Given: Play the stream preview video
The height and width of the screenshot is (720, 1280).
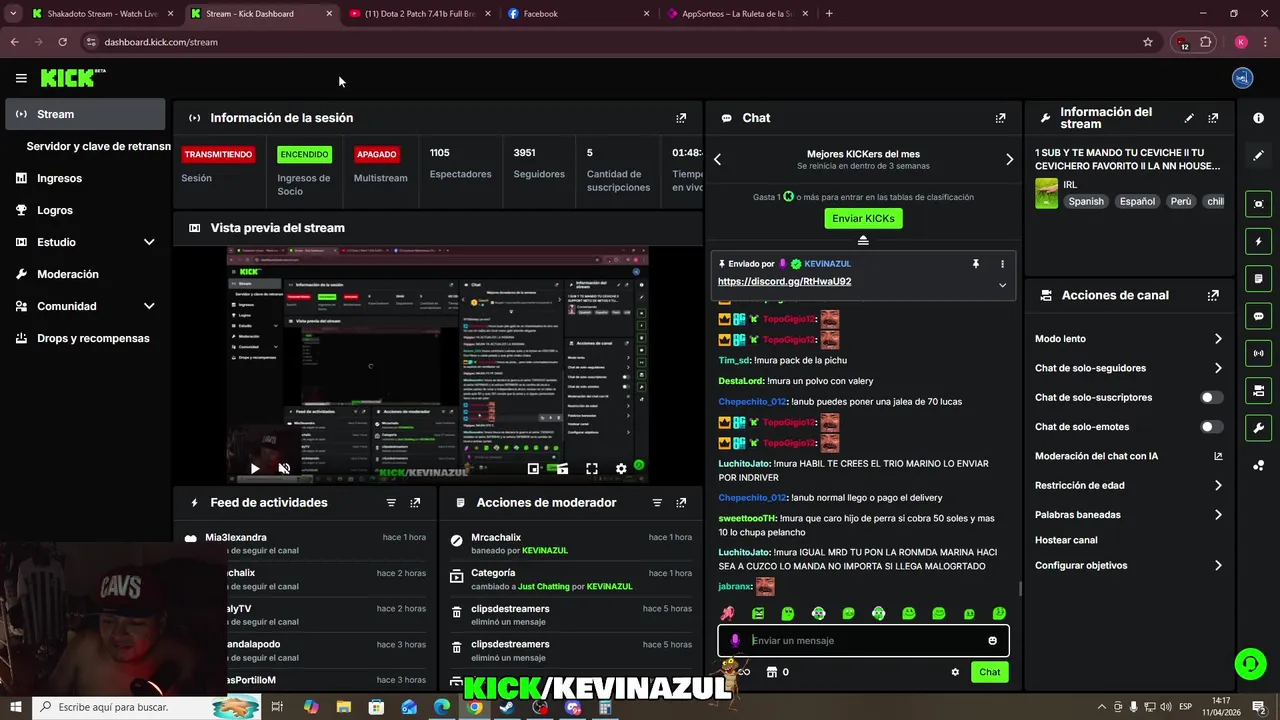Looking at the screenshot, I should (255, 468).
